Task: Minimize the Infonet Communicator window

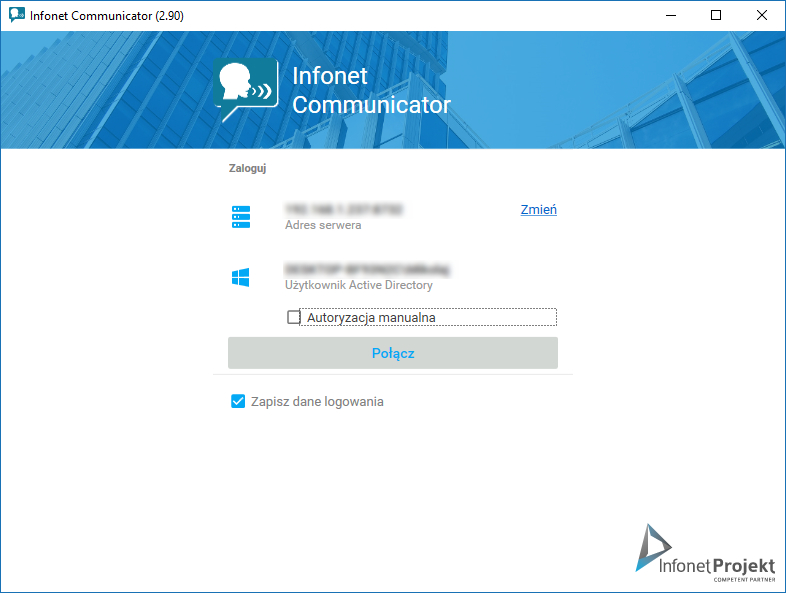Action: tap(671, 16)
